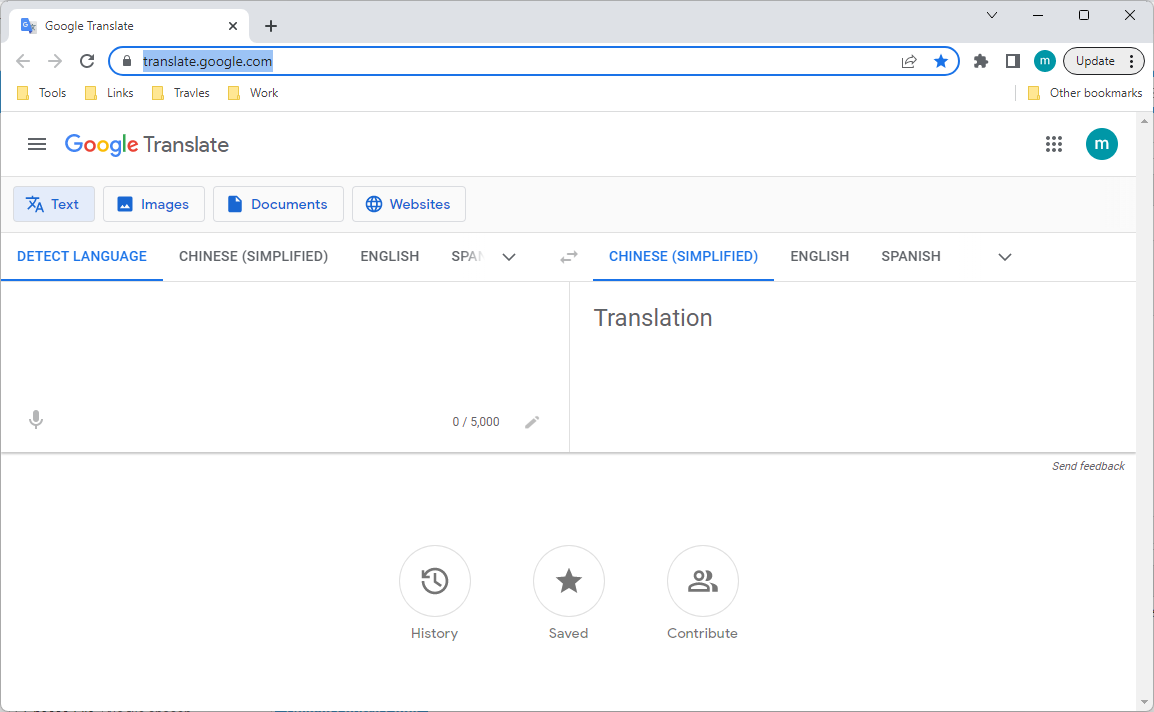Swap source and target languages
This screenshot has height=712, width=1154.
569,257
